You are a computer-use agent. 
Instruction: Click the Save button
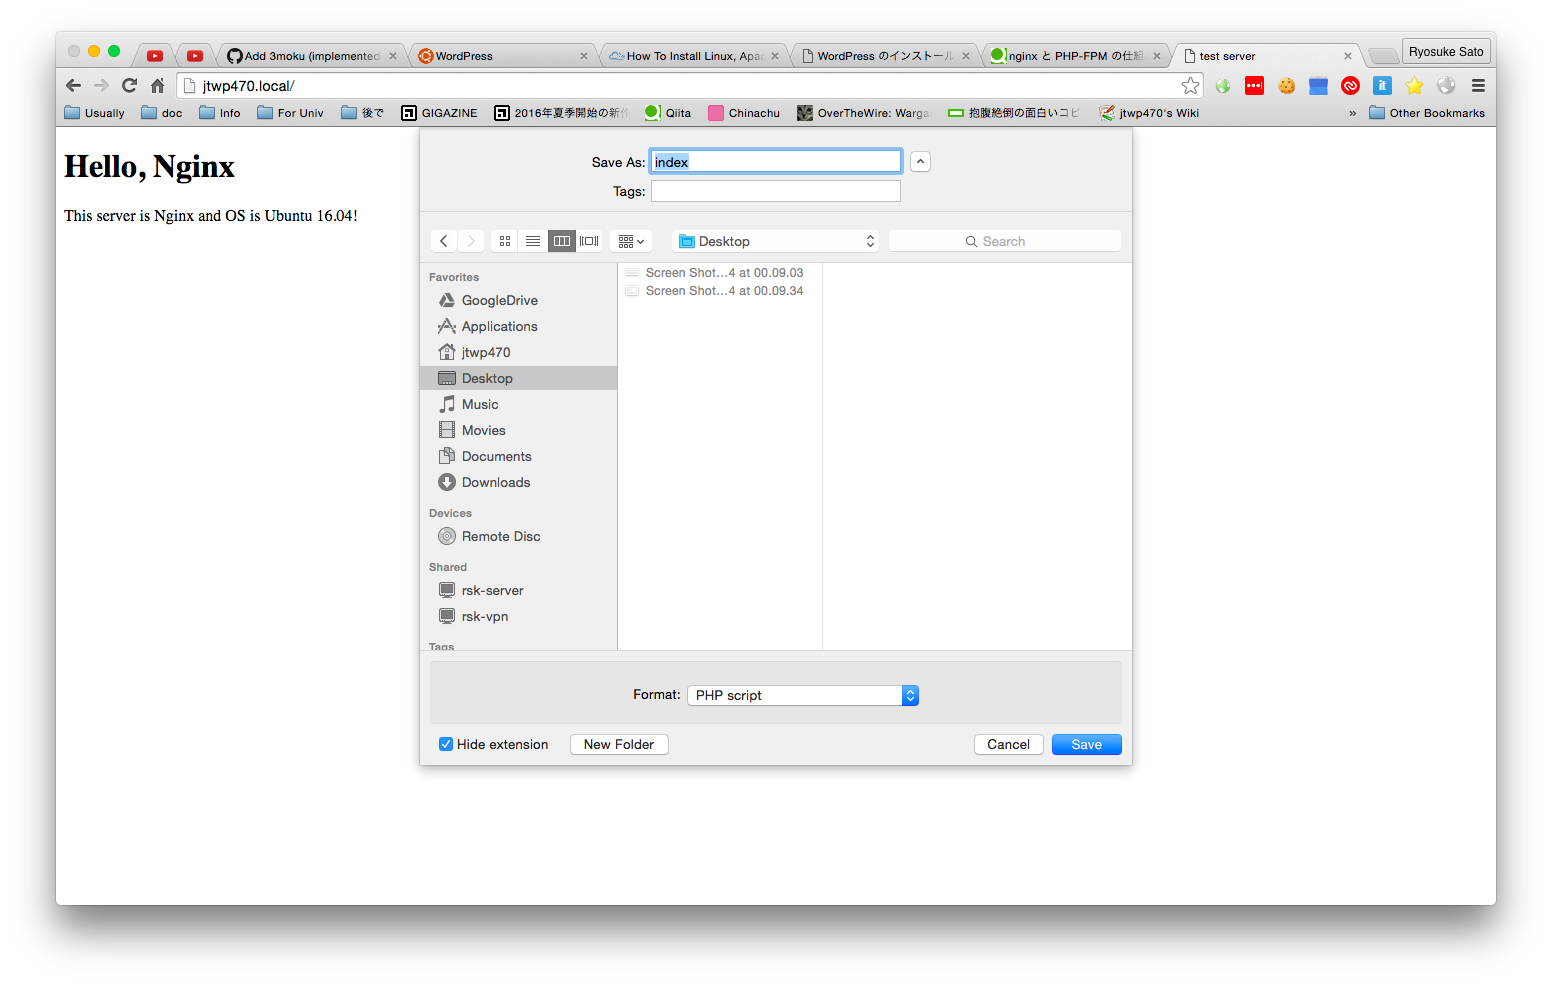click(x=1086, y=744)
